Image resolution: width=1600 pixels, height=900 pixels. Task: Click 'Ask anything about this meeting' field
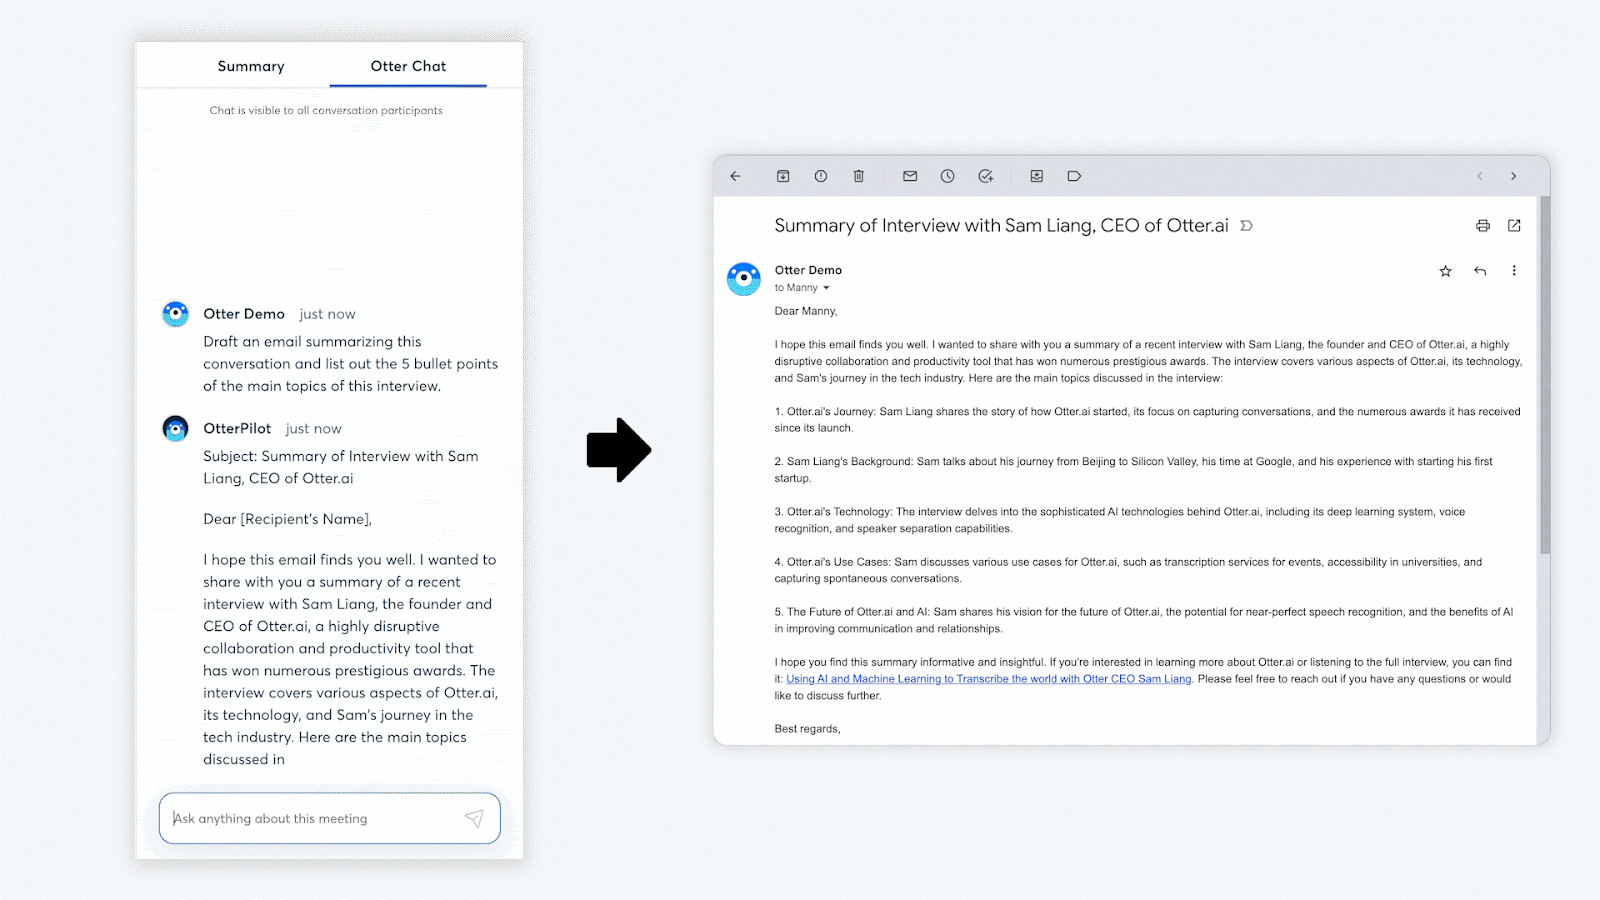[x=329, y=818]
